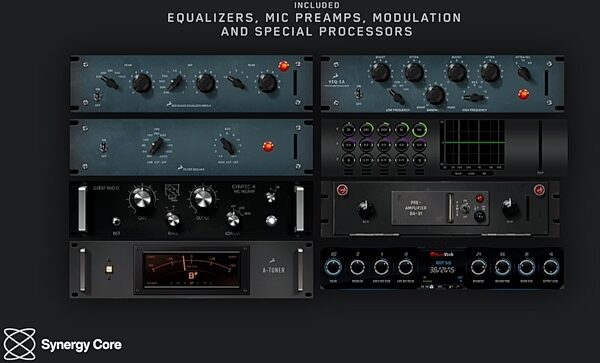Click the reverb unit's leftmost knob
Viewport: 600px width, 363px height.
(333, 267)
